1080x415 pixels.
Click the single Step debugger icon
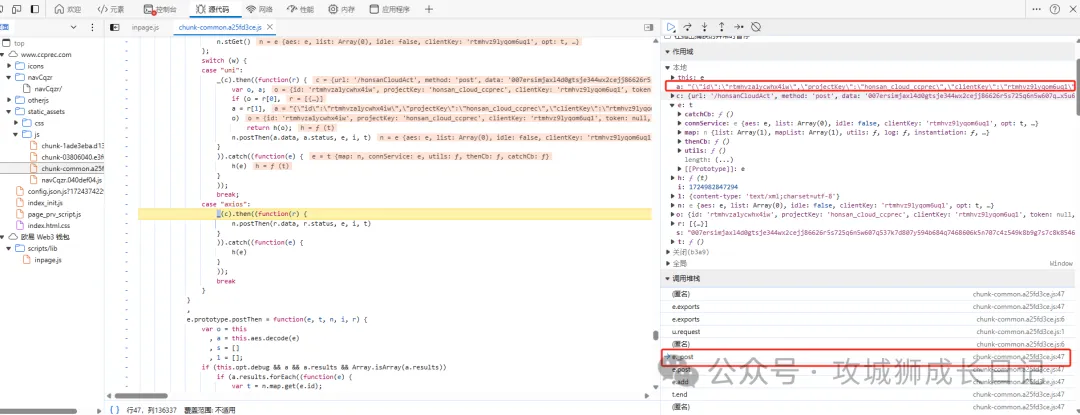coord(739,26)
